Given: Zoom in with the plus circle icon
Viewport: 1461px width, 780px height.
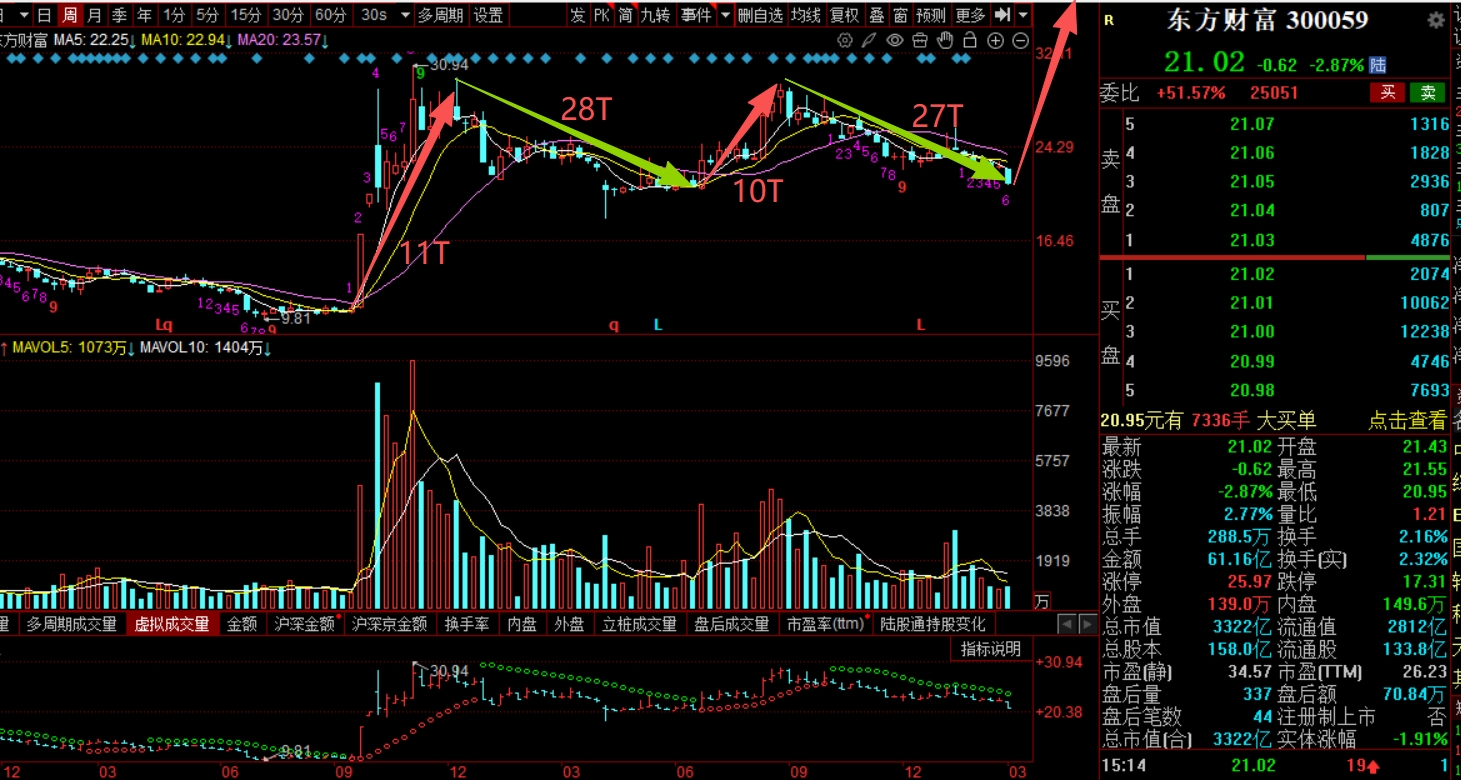Looking at the screenshot, I should click(995, 40).
